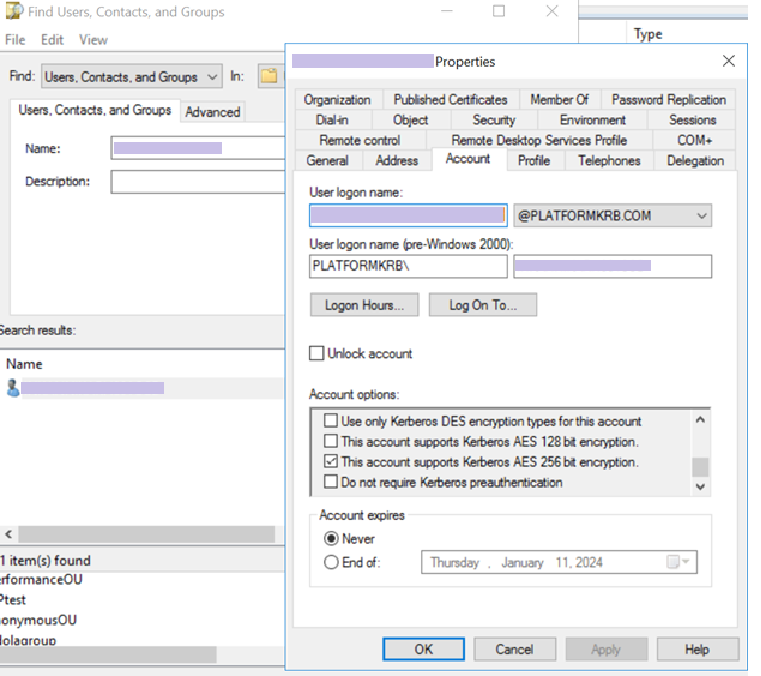Open the calendar picker in End of date
Viewport: 761px width, 676px height.
[678, 562]
